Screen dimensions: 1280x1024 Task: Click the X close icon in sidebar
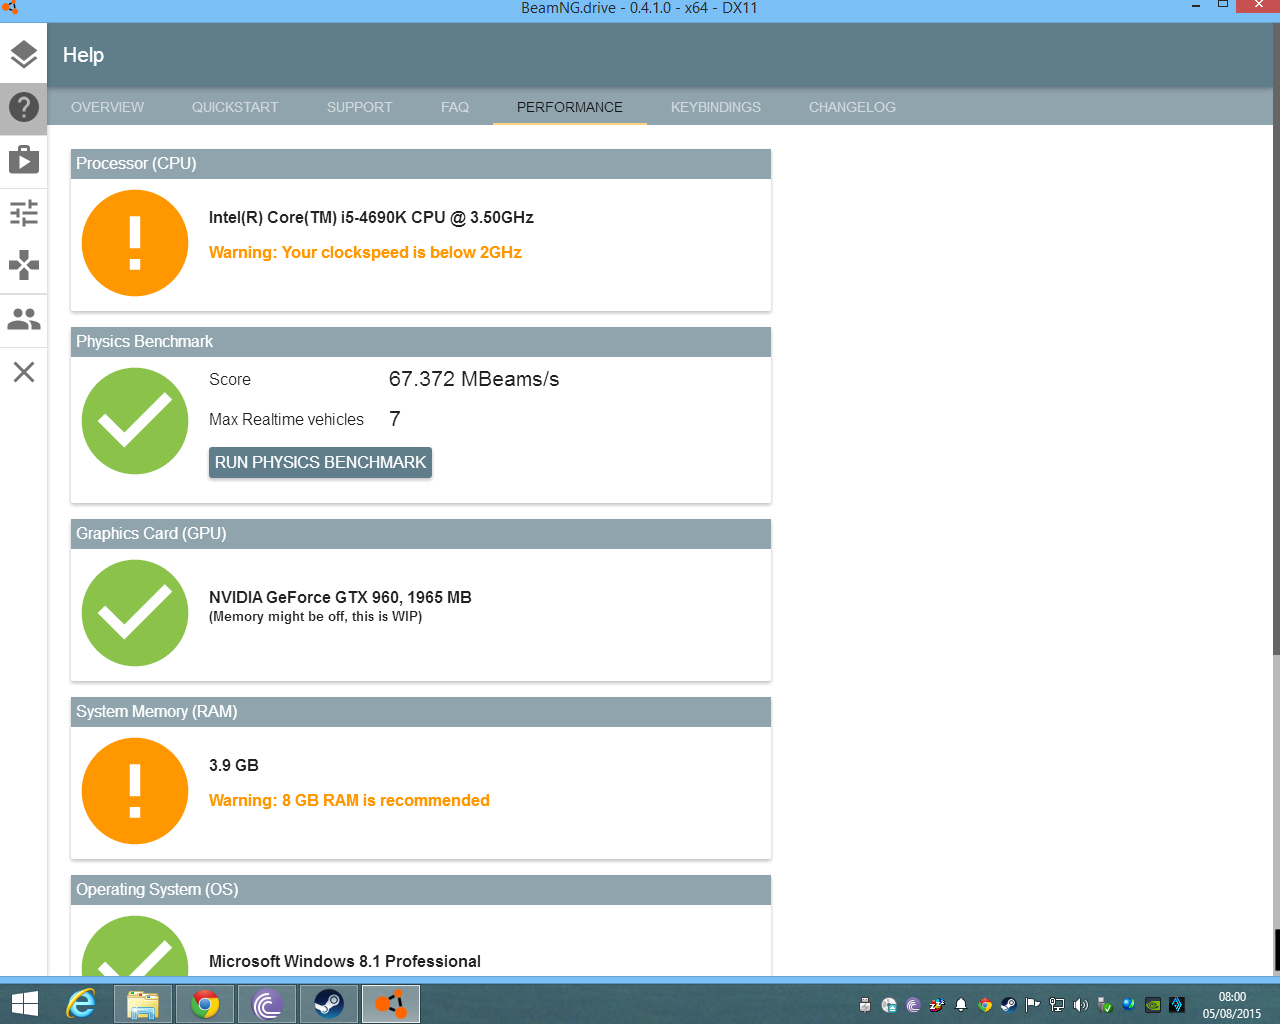(24, 372)
